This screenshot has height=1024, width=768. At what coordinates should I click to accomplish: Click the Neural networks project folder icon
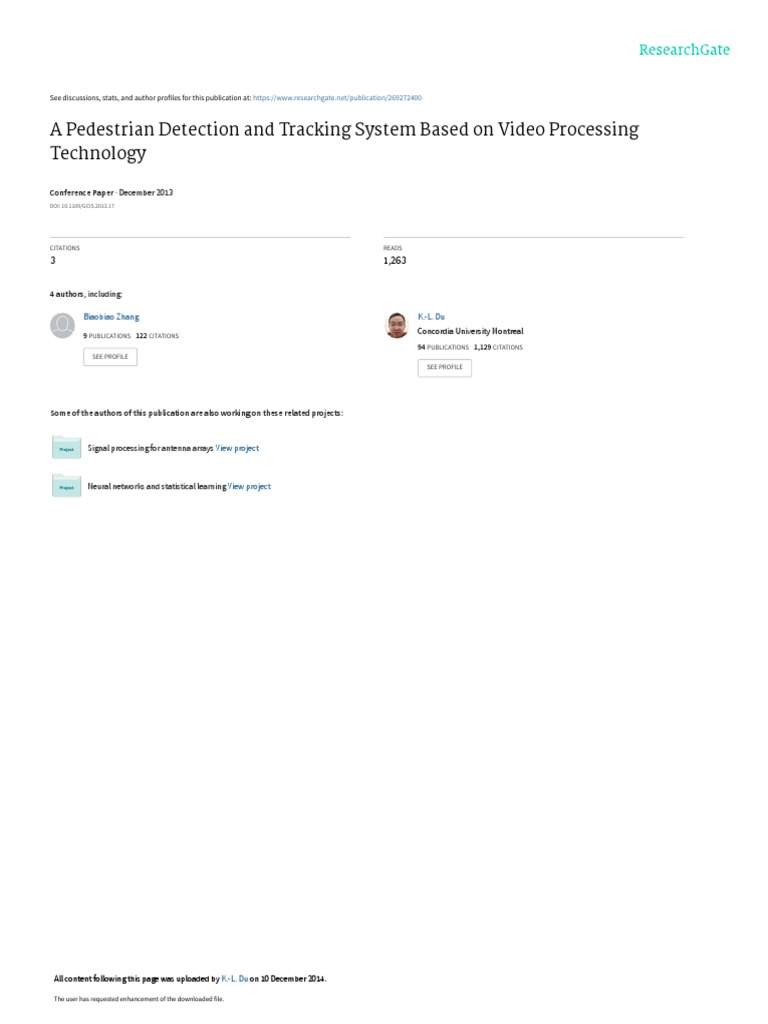66,486
